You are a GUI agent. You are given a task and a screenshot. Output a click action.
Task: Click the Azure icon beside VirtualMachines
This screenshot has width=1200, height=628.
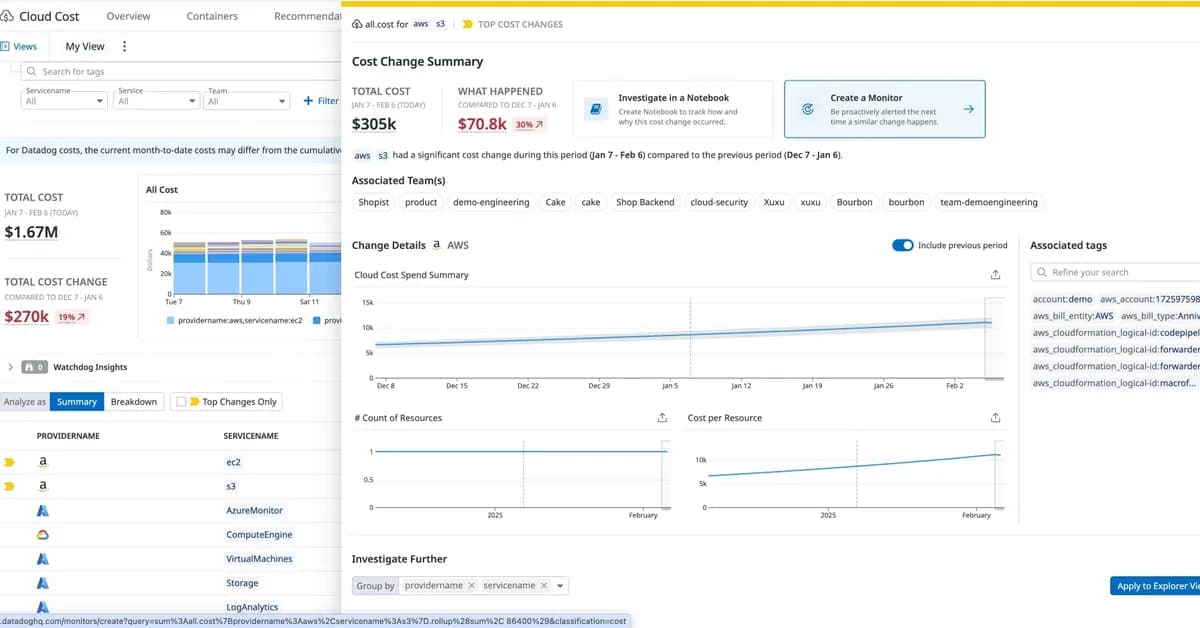[43, 559]
